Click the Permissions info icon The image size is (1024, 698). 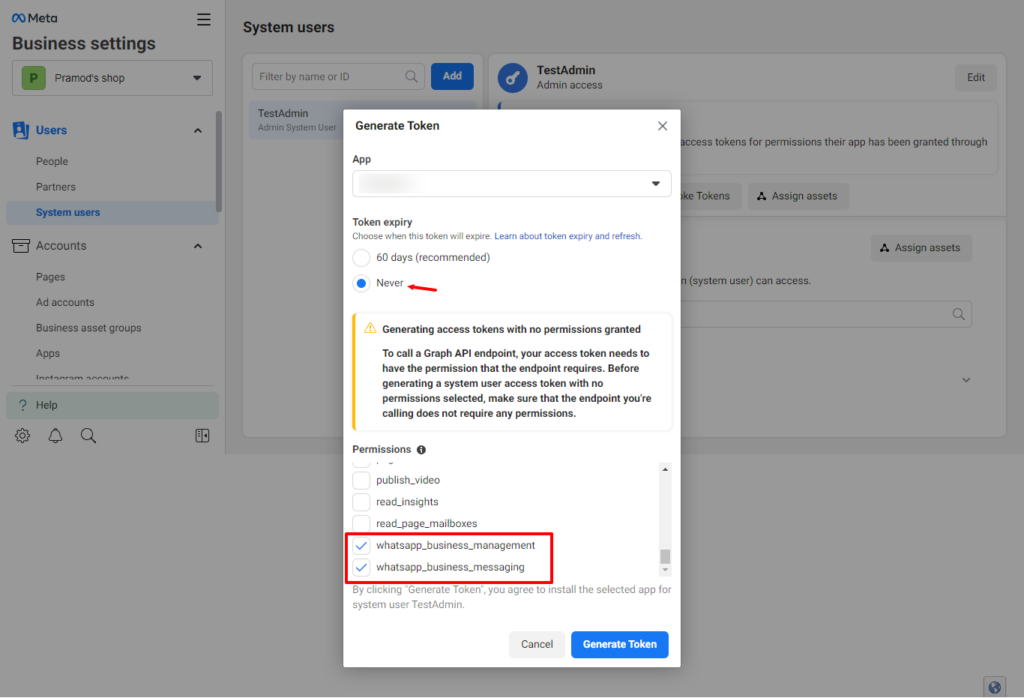pyautogui.click(x=421, y=450)
